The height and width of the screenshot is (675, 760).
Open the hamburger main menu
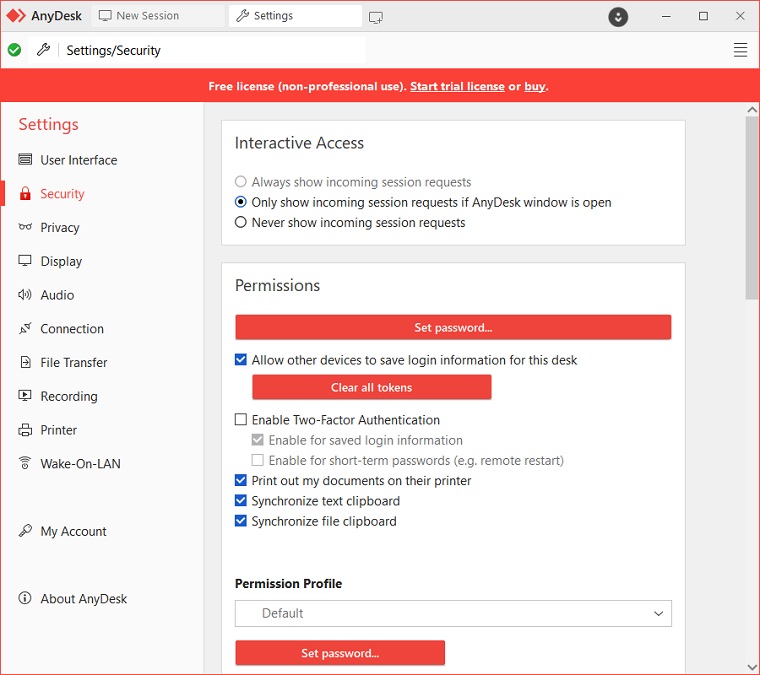[x=740, y=50]
